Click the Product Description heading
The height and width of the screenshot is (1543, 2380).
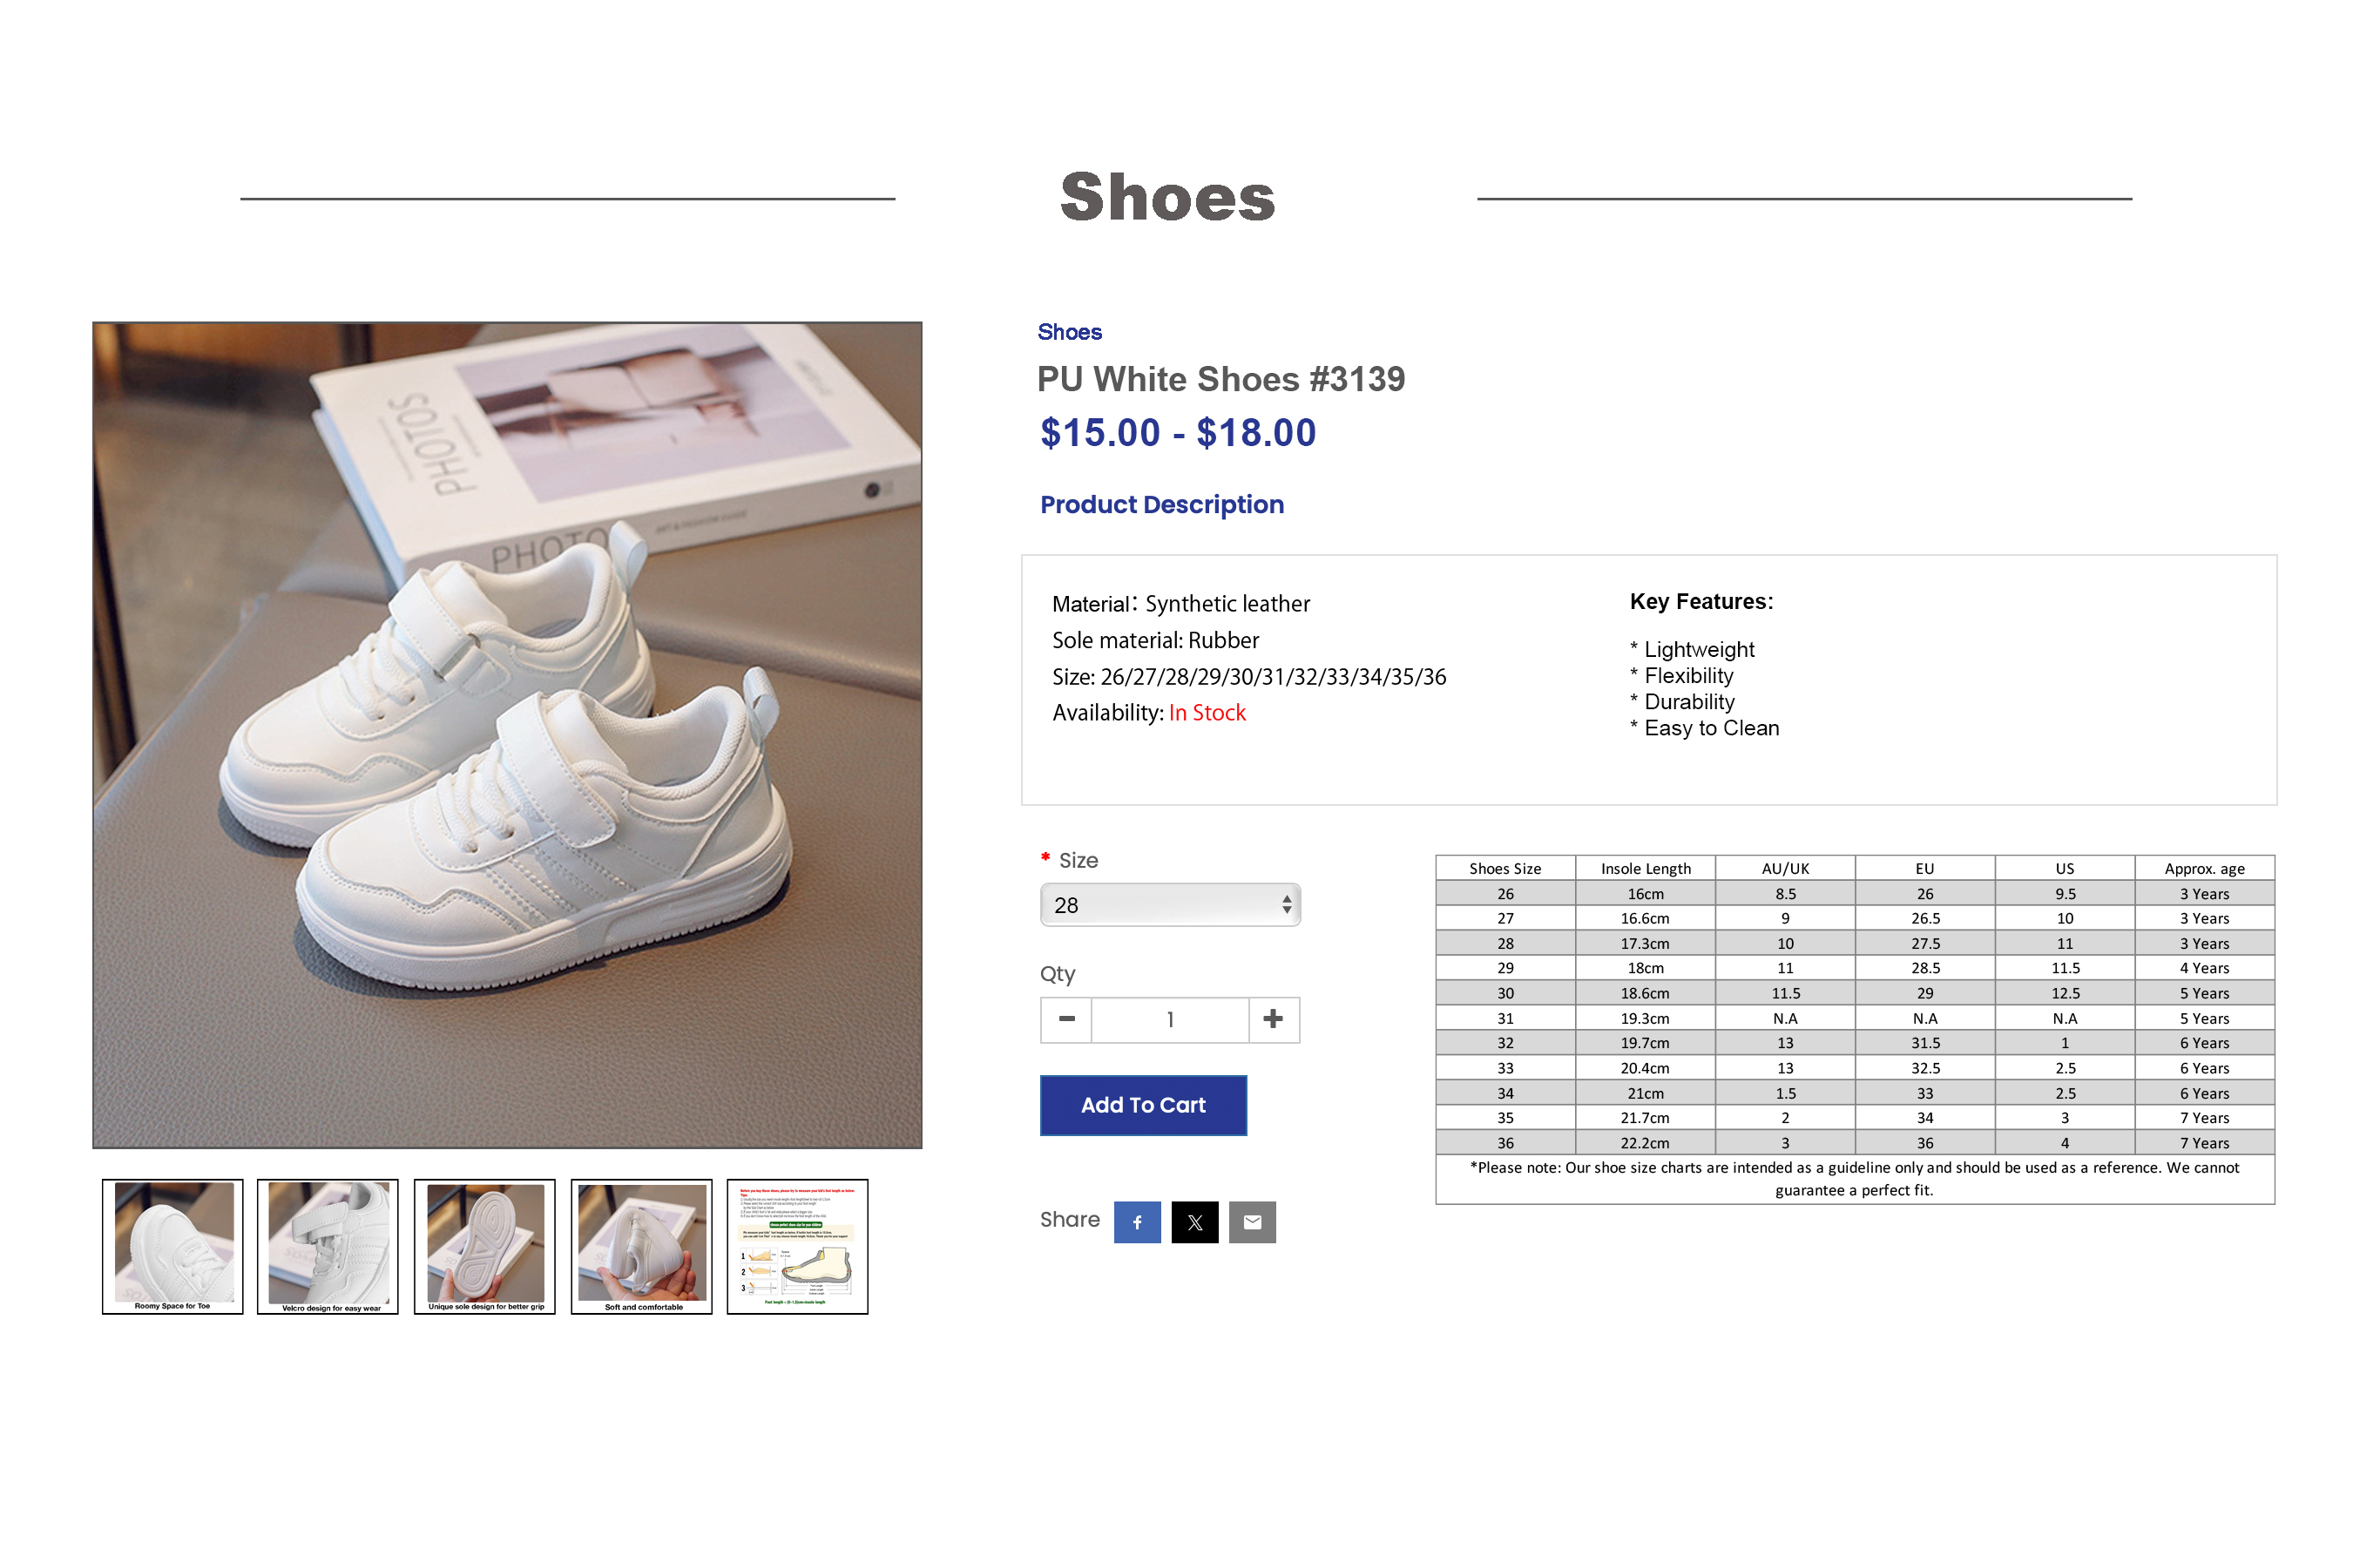(x=1162, y=505)
